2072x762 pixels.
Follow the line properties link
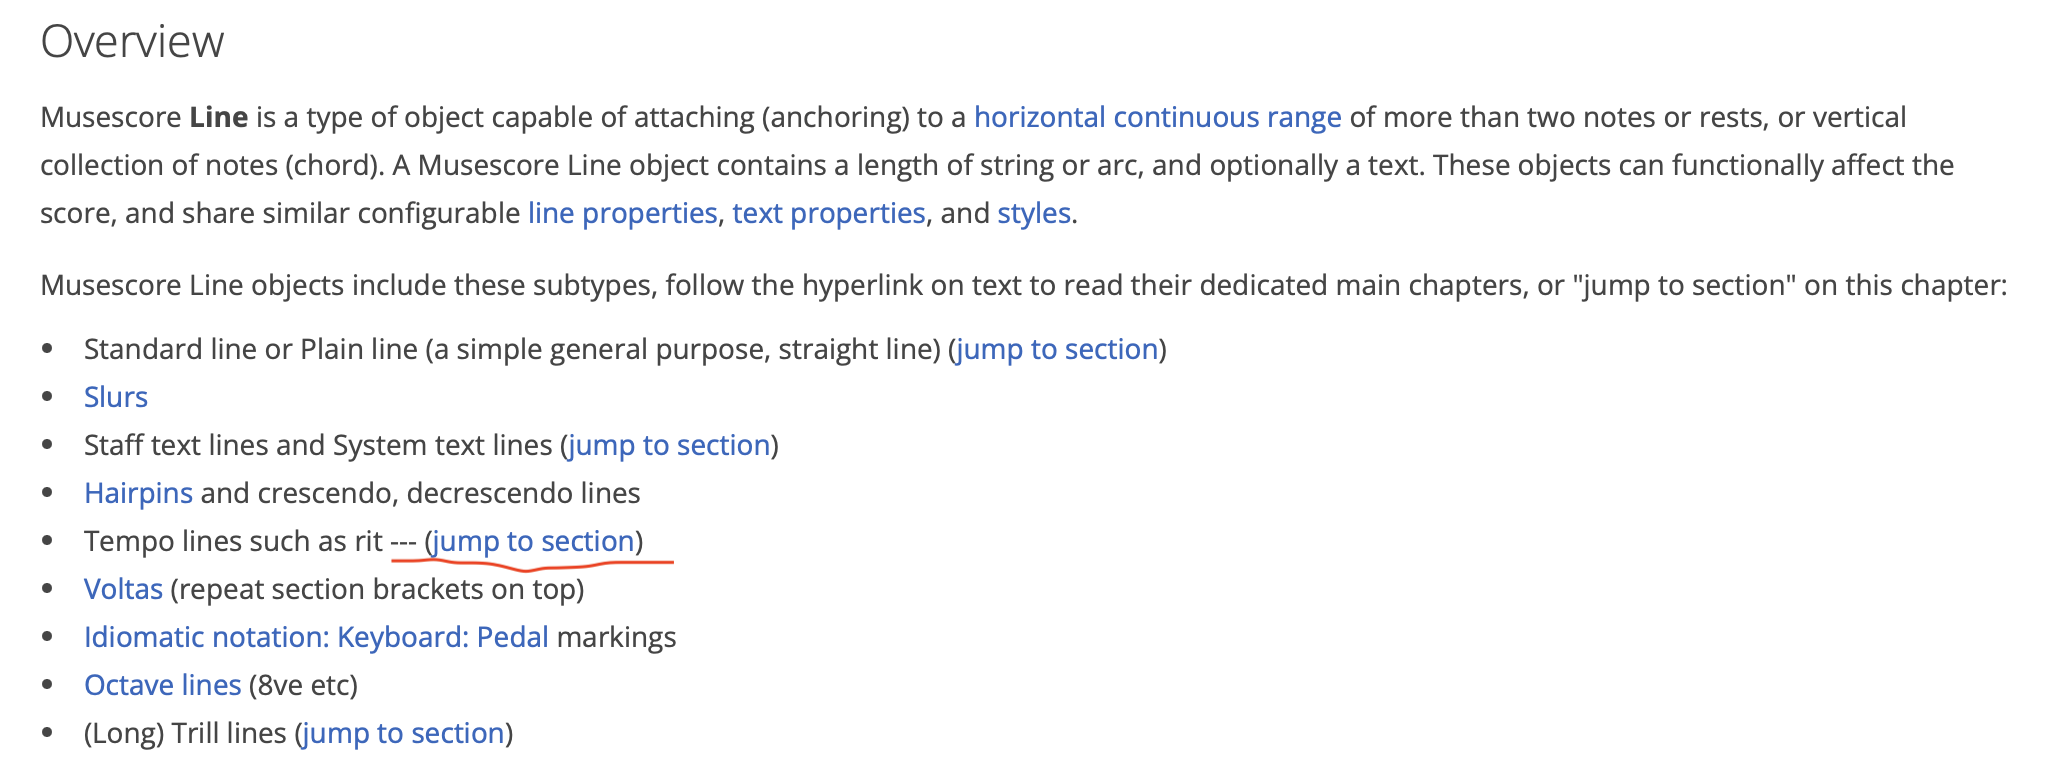pyautogui.click(x=622, y=214)
